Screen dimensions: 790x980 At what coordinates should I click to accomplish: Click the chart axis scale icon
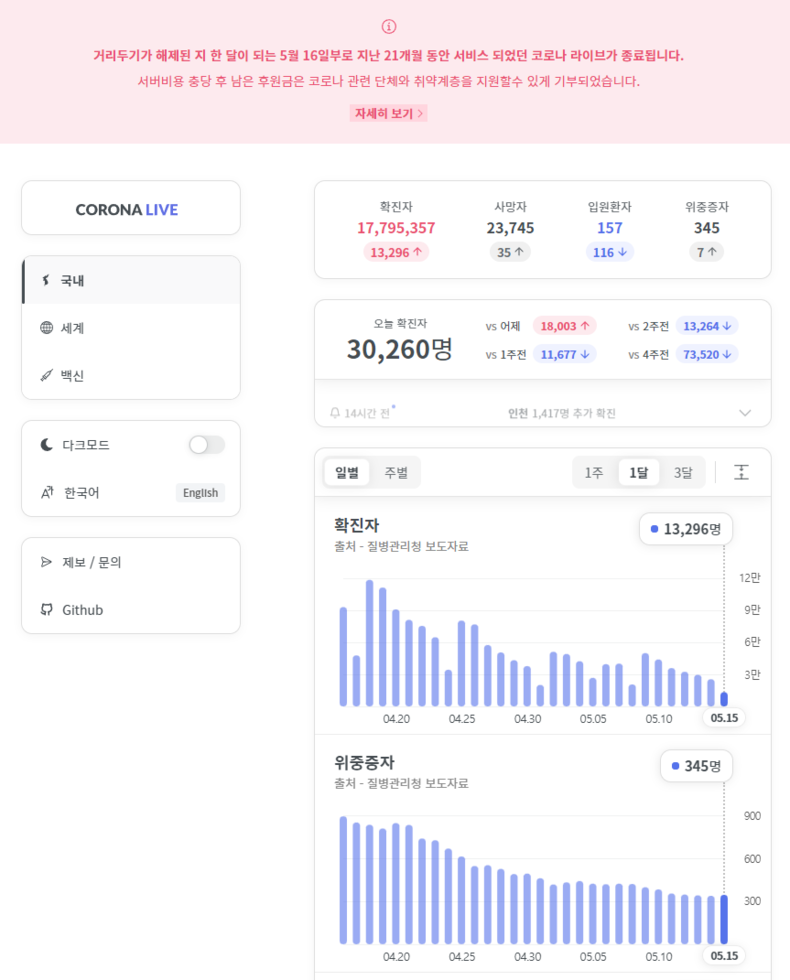(741, 472)
